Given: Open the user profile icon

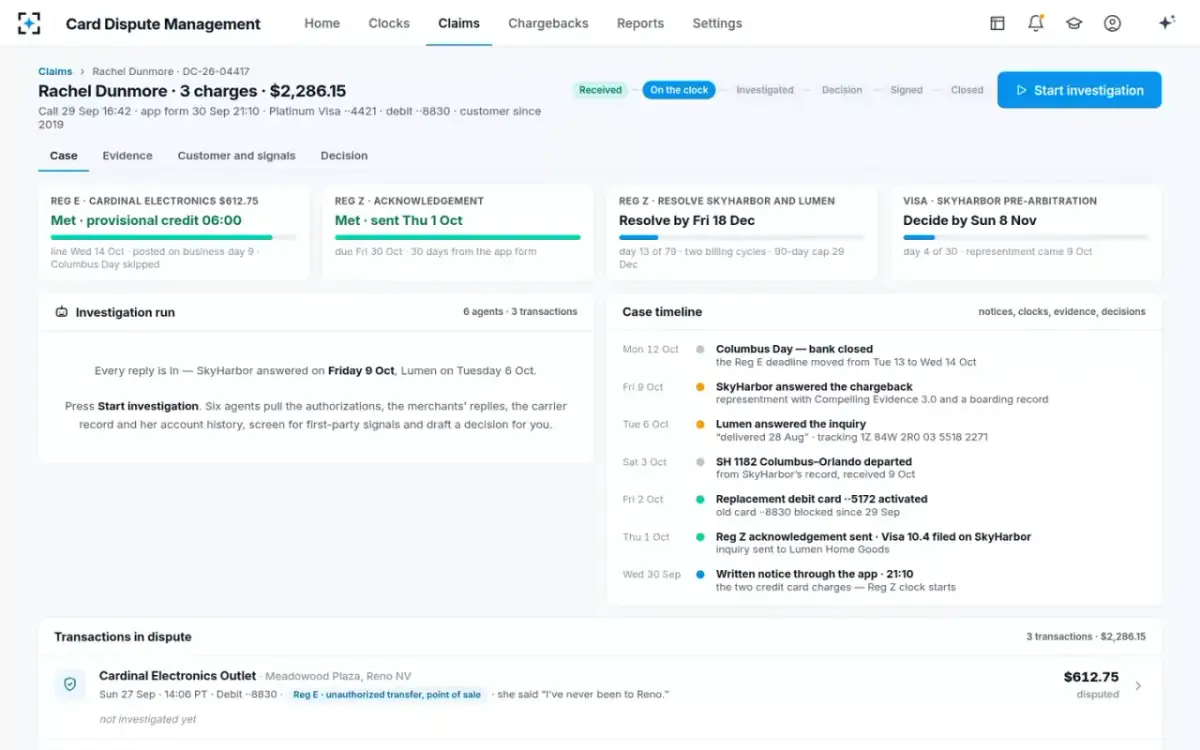Looking at the screenshot, I should 1112,23.
